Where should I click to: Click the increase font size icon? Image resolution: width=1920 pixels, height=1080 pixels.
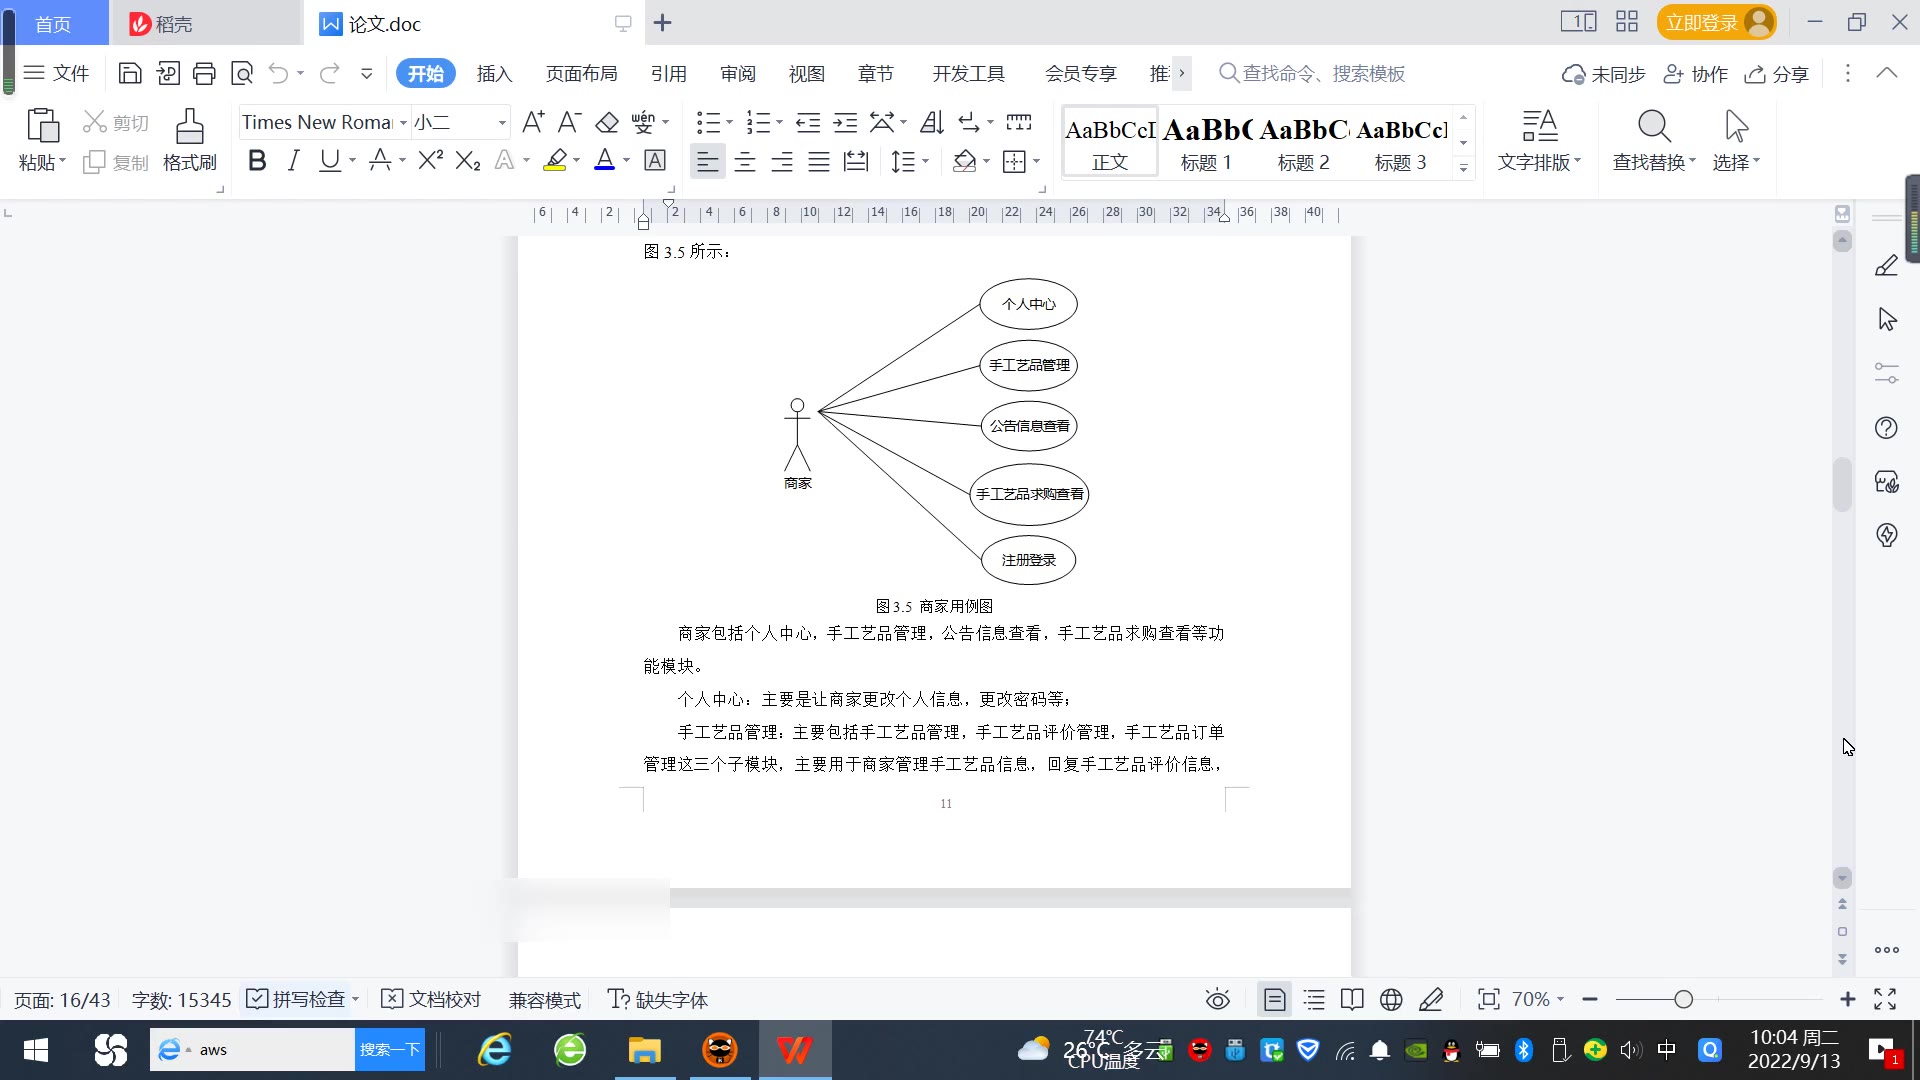click(533, 123)
